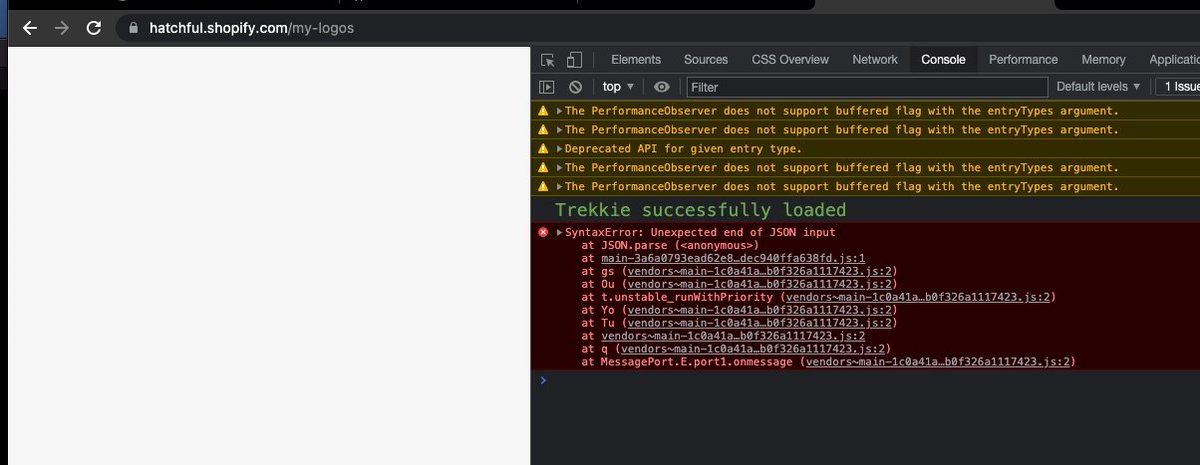
Task: Open the Elements tab
Action: click(636, 60)
